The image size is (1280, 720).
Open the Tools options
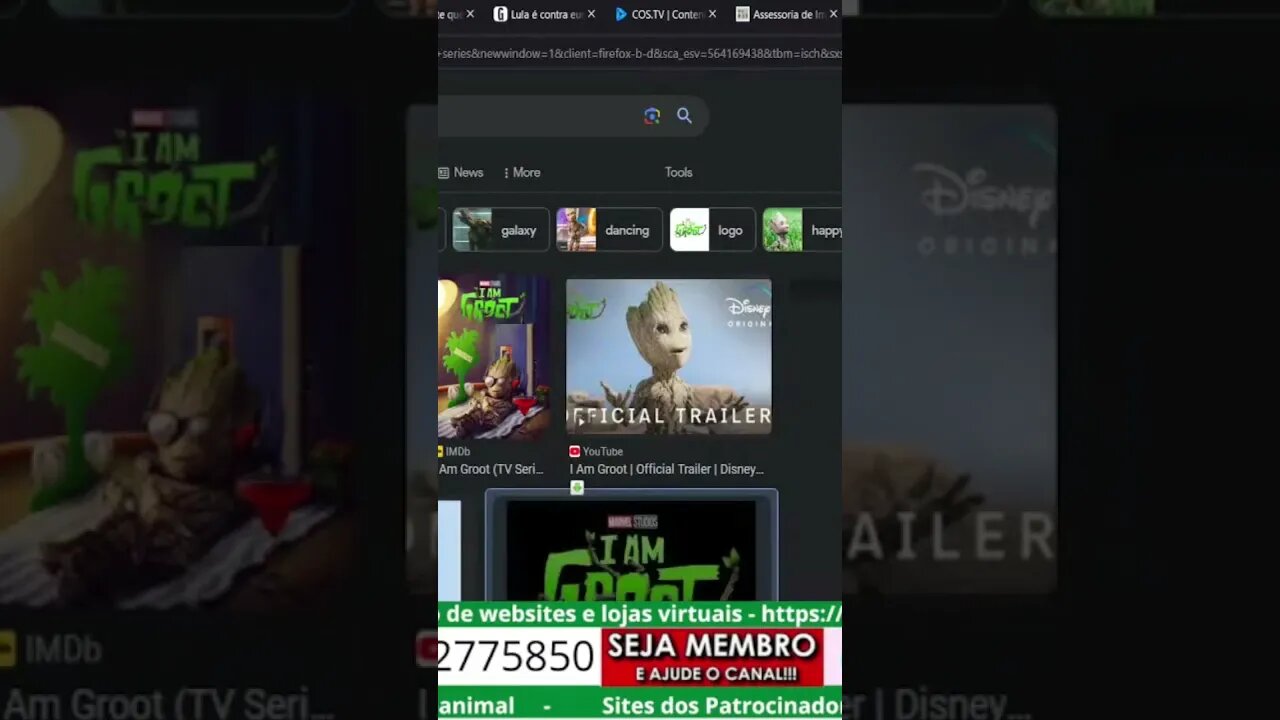point(679,172)
